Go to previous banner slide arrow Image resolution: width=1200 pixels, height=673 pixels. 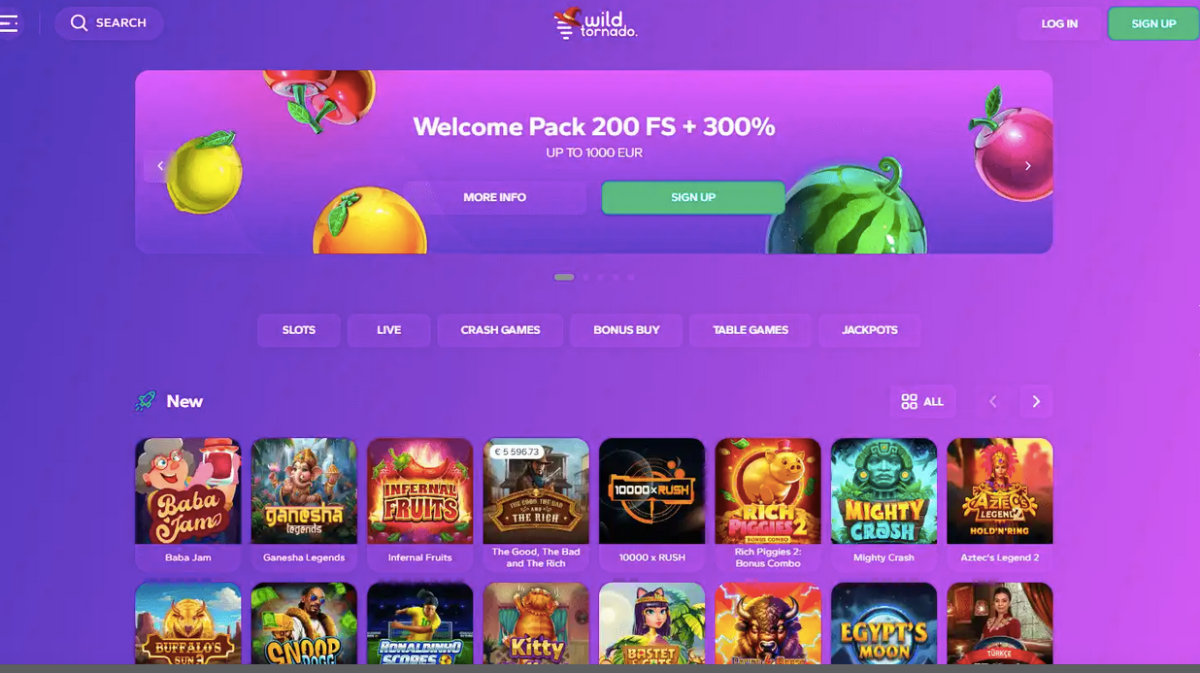pyautogui.click(x=160, y=166)
